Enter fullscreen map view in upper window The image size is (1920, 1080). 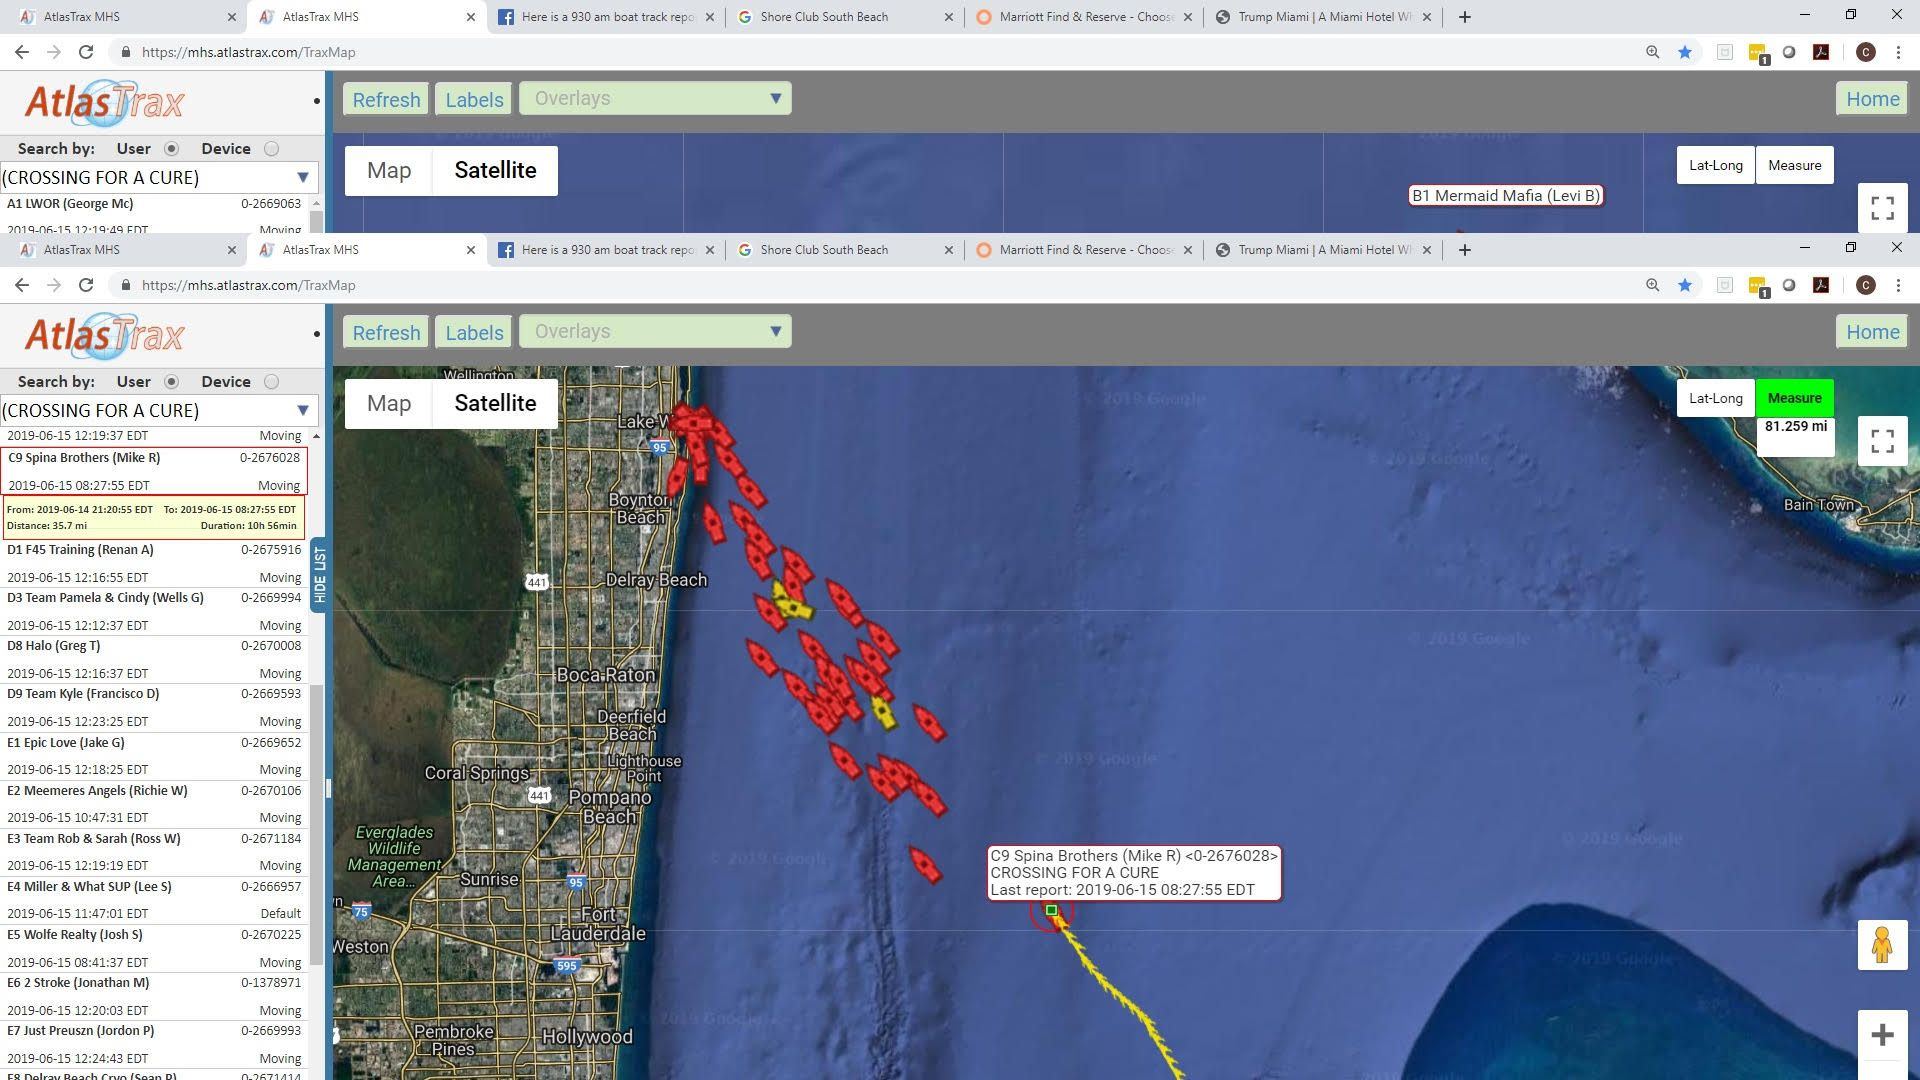[x=1882, y=208]
